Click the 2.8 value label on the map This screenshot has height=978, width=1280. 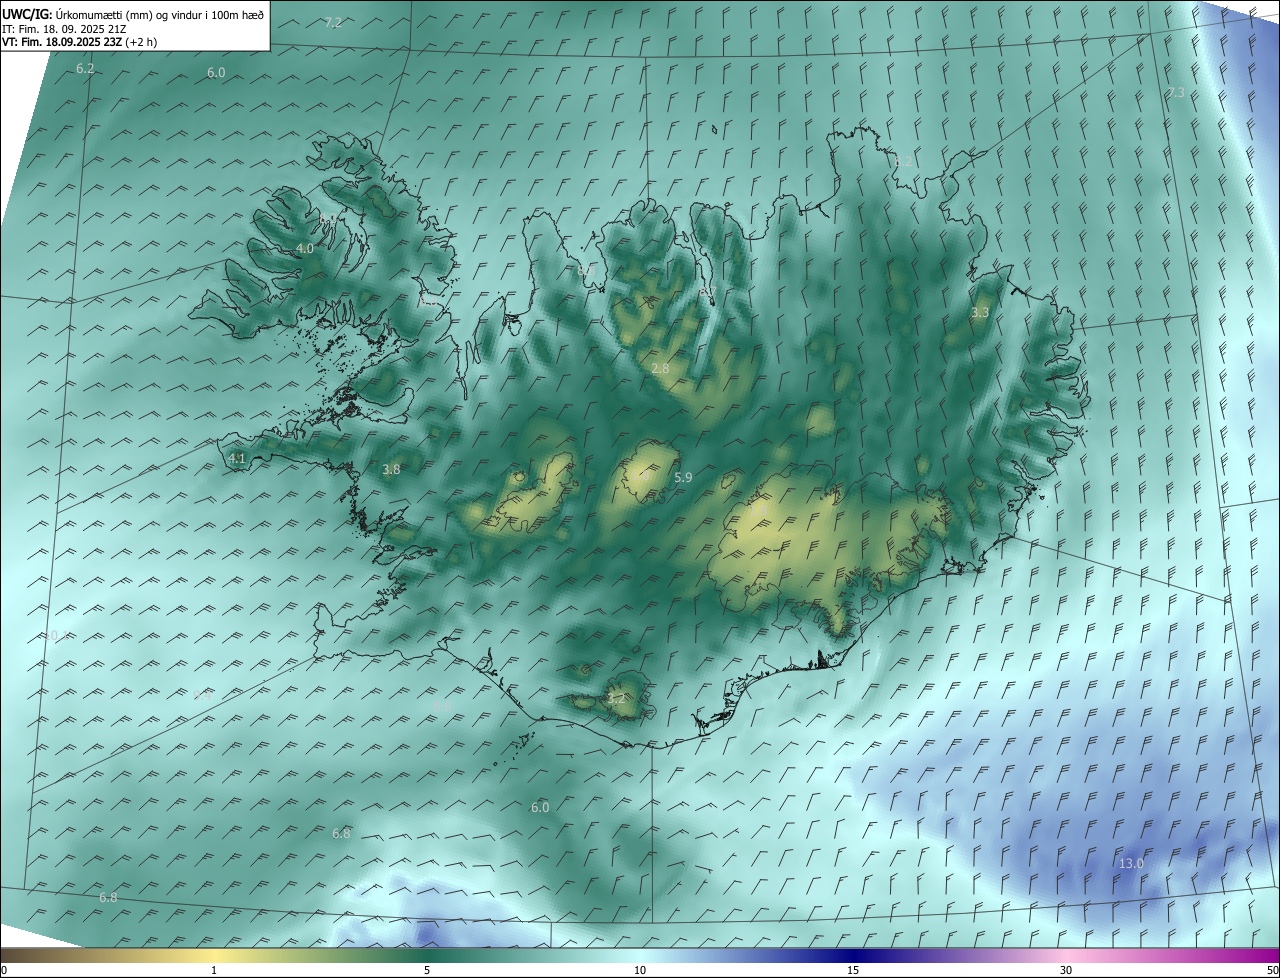660,369
